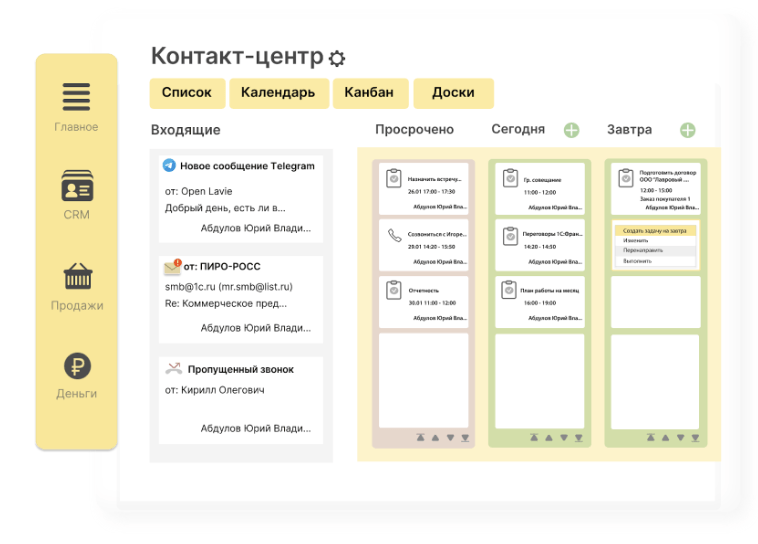Click phone icon on Созвониться с Игорем card

394,235
